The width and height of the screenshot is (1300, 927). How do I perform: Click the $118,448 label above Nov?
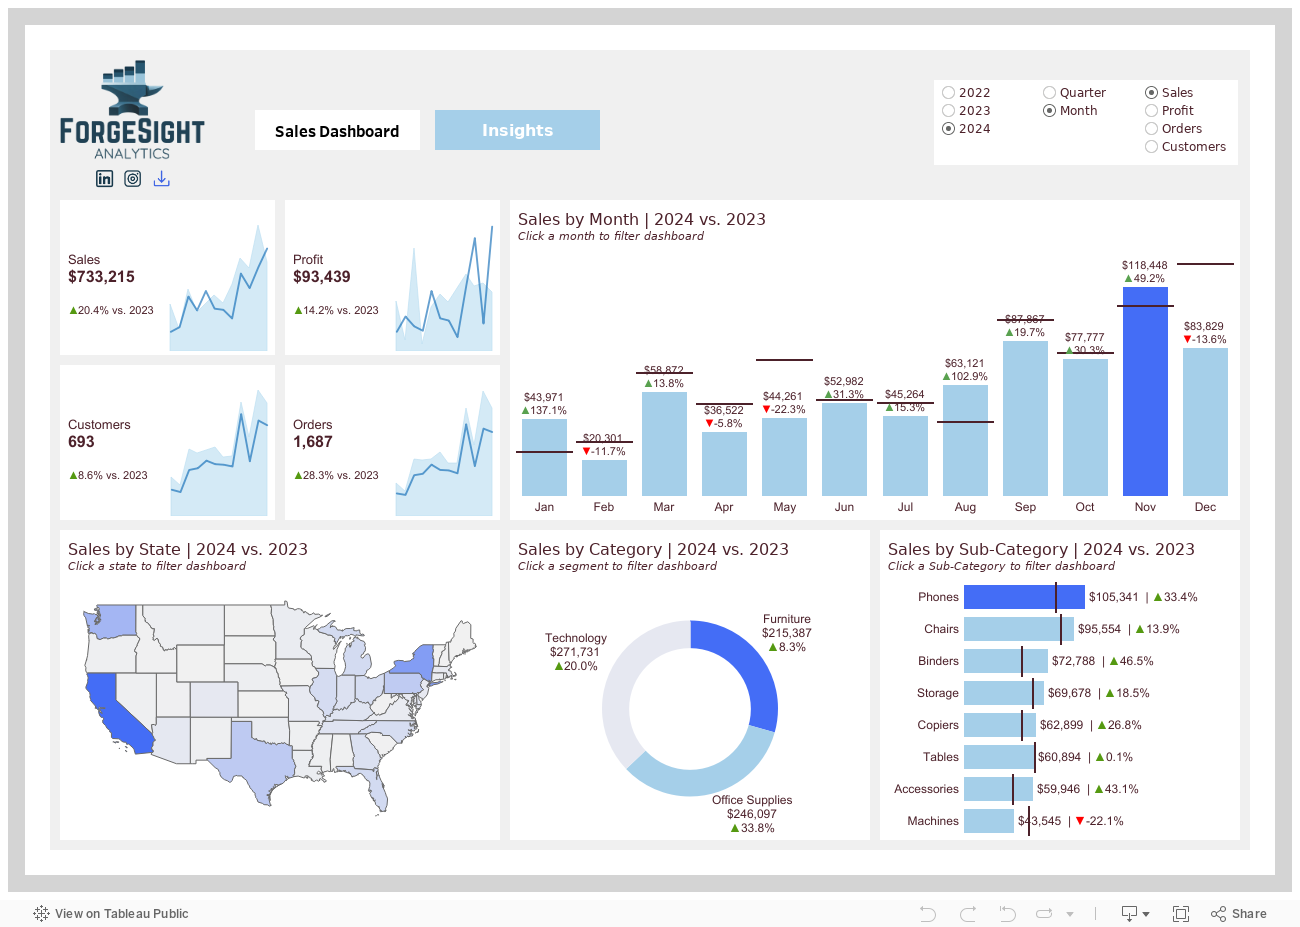[x=1145, y=266]
